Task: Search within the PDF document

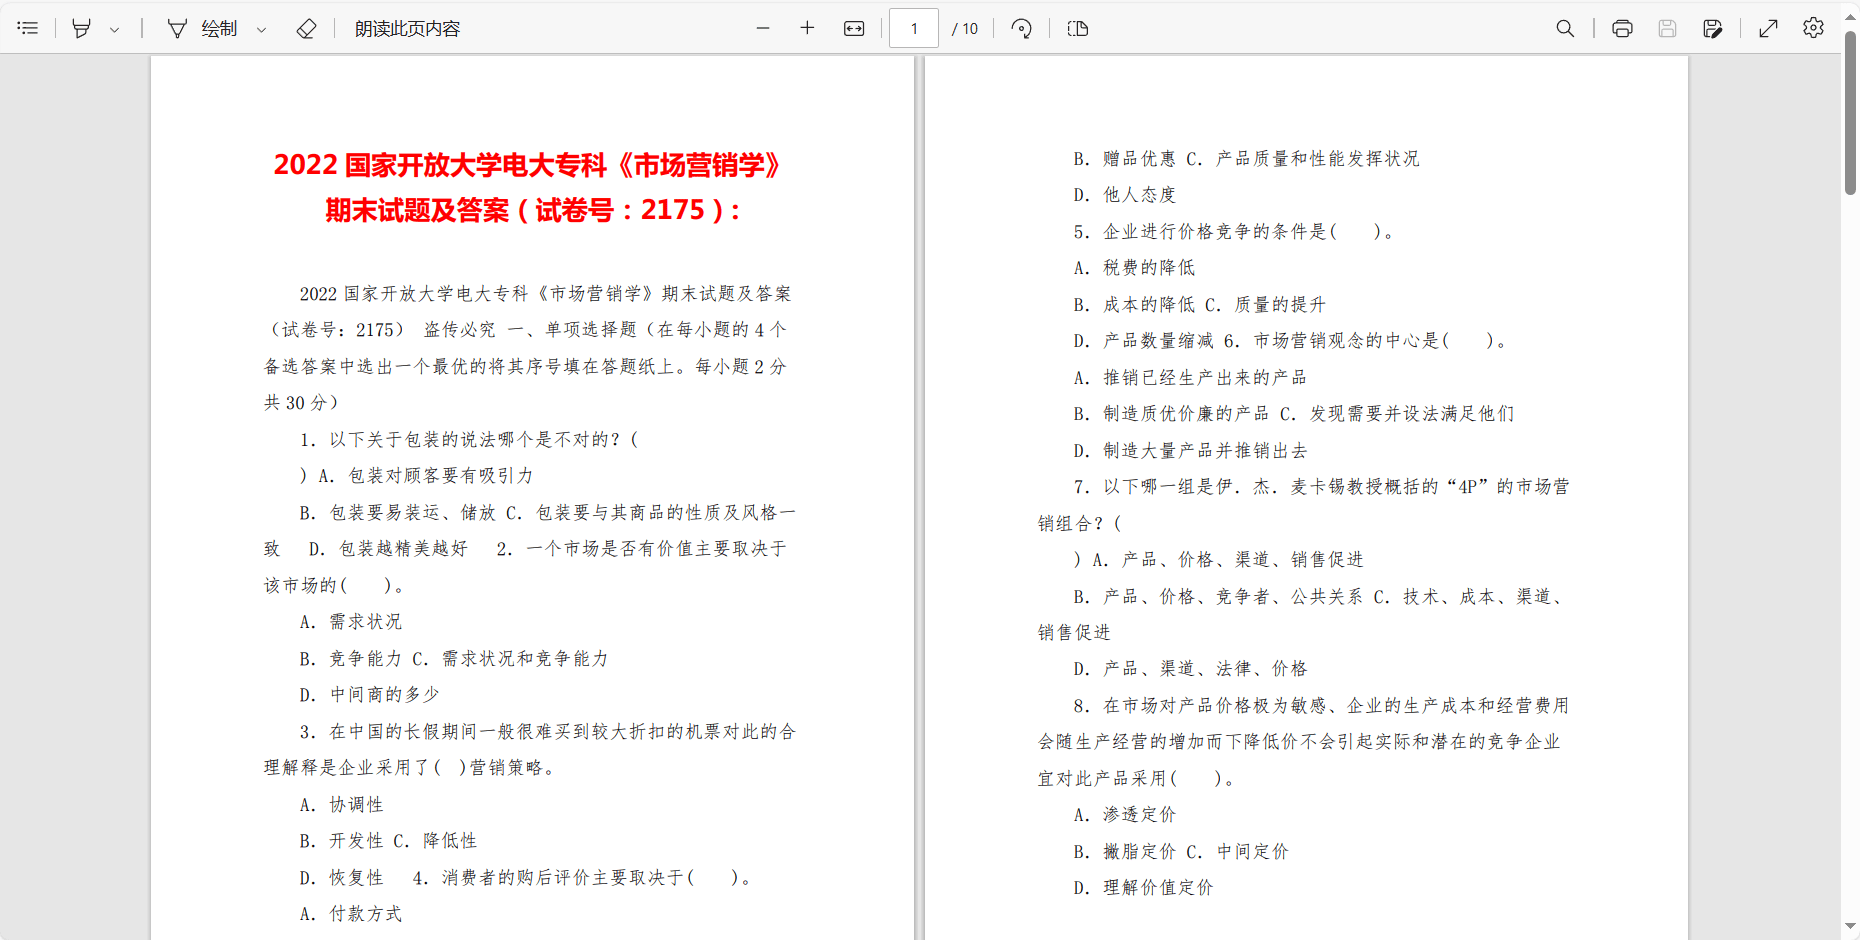Action: [1565, 28]
